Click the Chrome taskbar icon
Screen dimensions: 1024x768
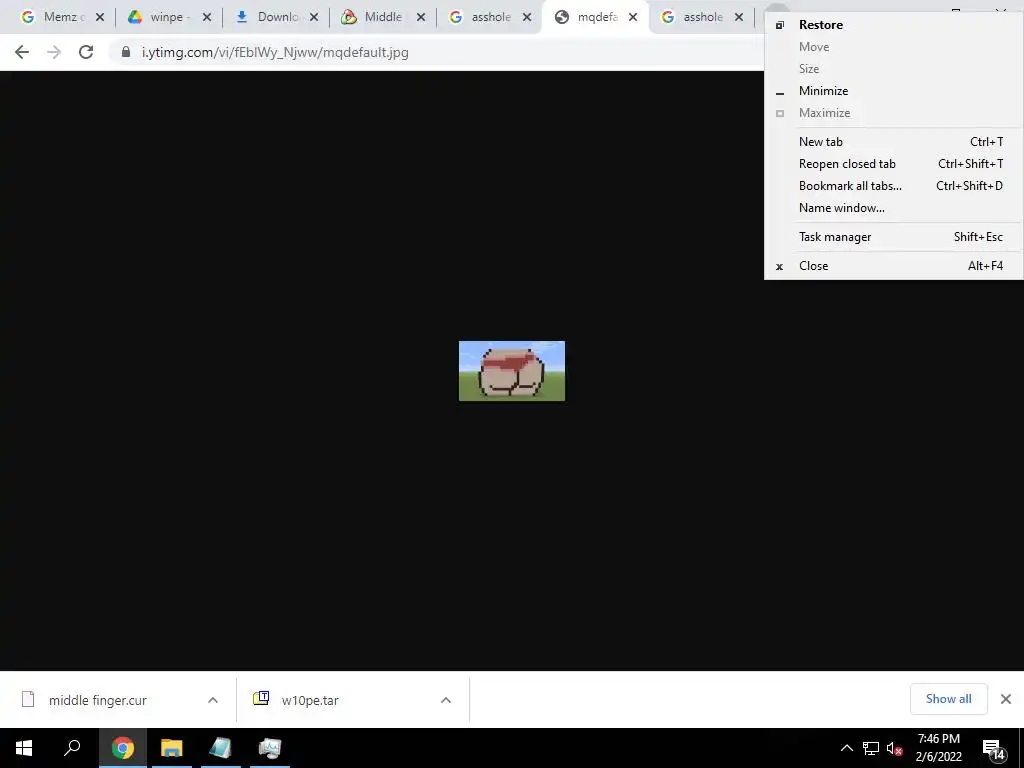pyautogui.click(x=123, y=748)
